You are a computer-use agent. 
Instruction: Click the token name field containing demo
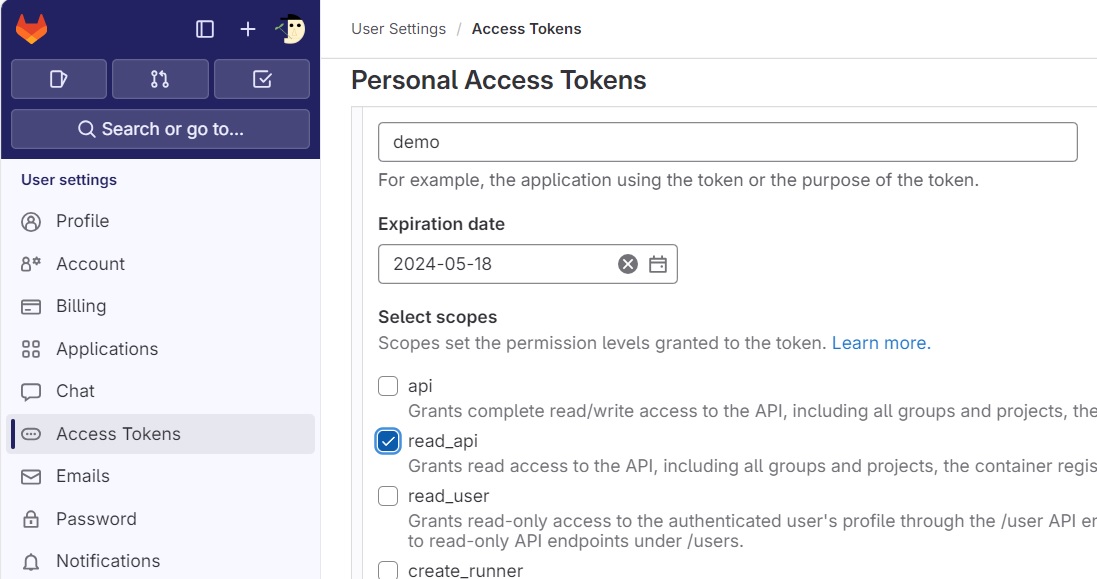(x=727, y=142)
